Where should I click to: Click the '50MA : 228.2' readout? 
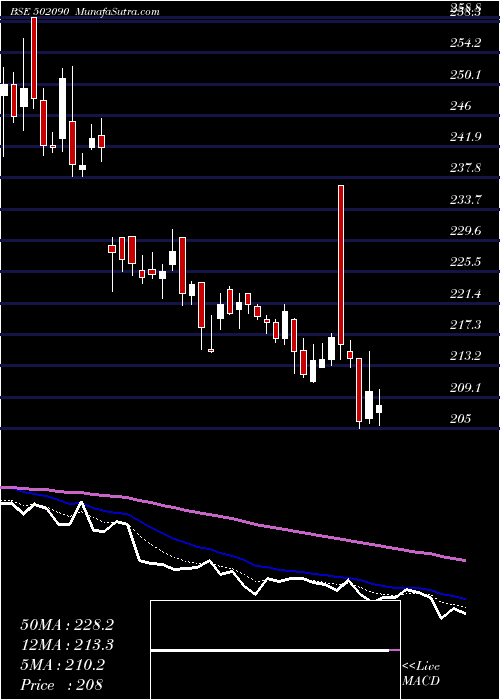pos(67,625)
